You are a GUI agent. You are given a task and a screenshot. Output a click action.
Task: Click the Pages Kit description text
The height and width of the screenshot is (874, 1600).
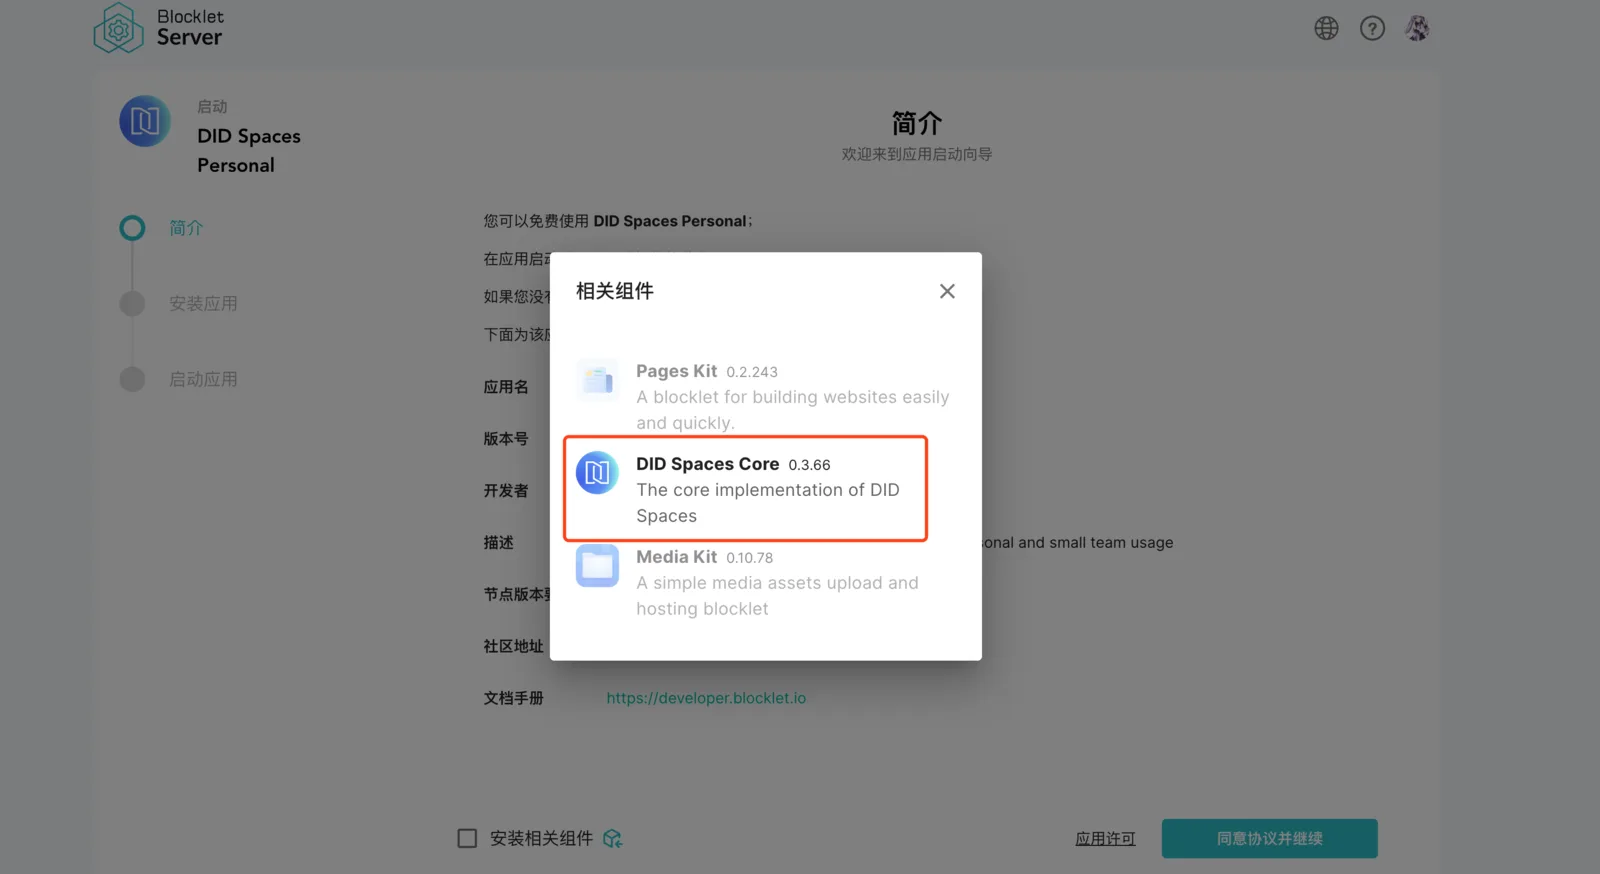click(x=793, y=410)
